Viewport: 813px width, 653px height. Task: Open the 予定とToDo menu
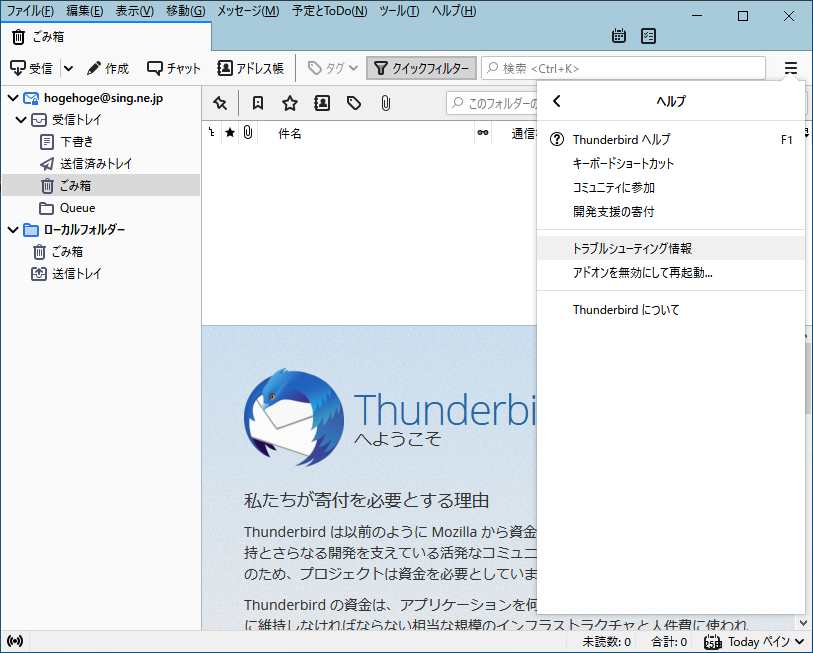pos(329,11)
